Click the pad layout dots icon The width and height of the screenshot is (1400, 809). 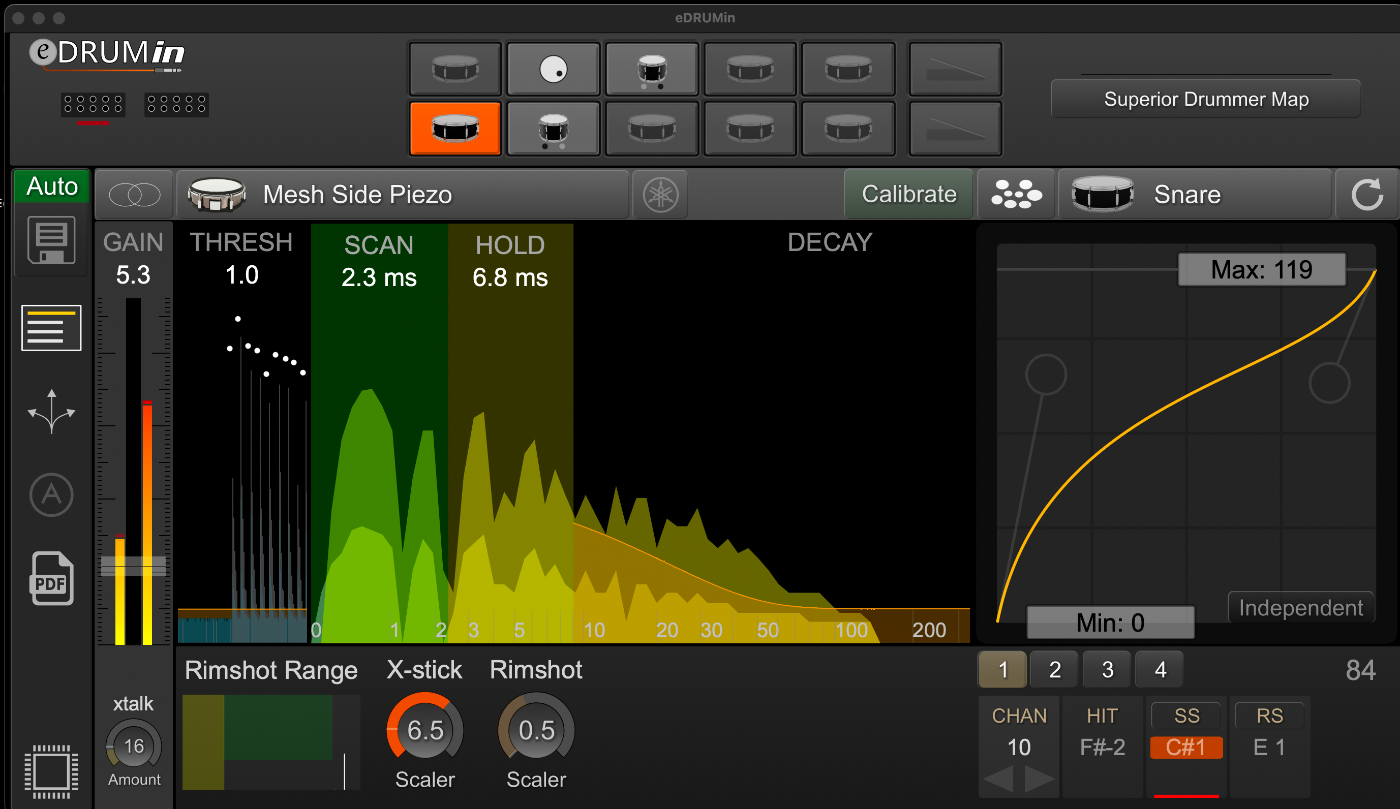[1016, 195]
